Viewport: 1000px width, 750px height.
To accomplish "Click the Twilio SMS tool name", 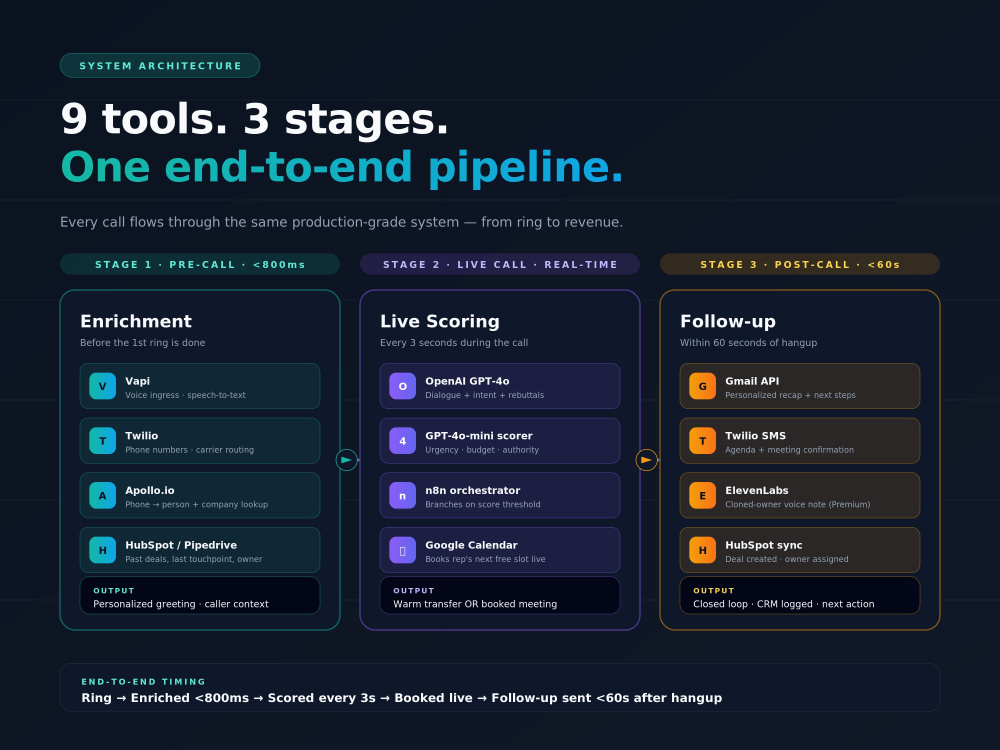I will 755,436.
